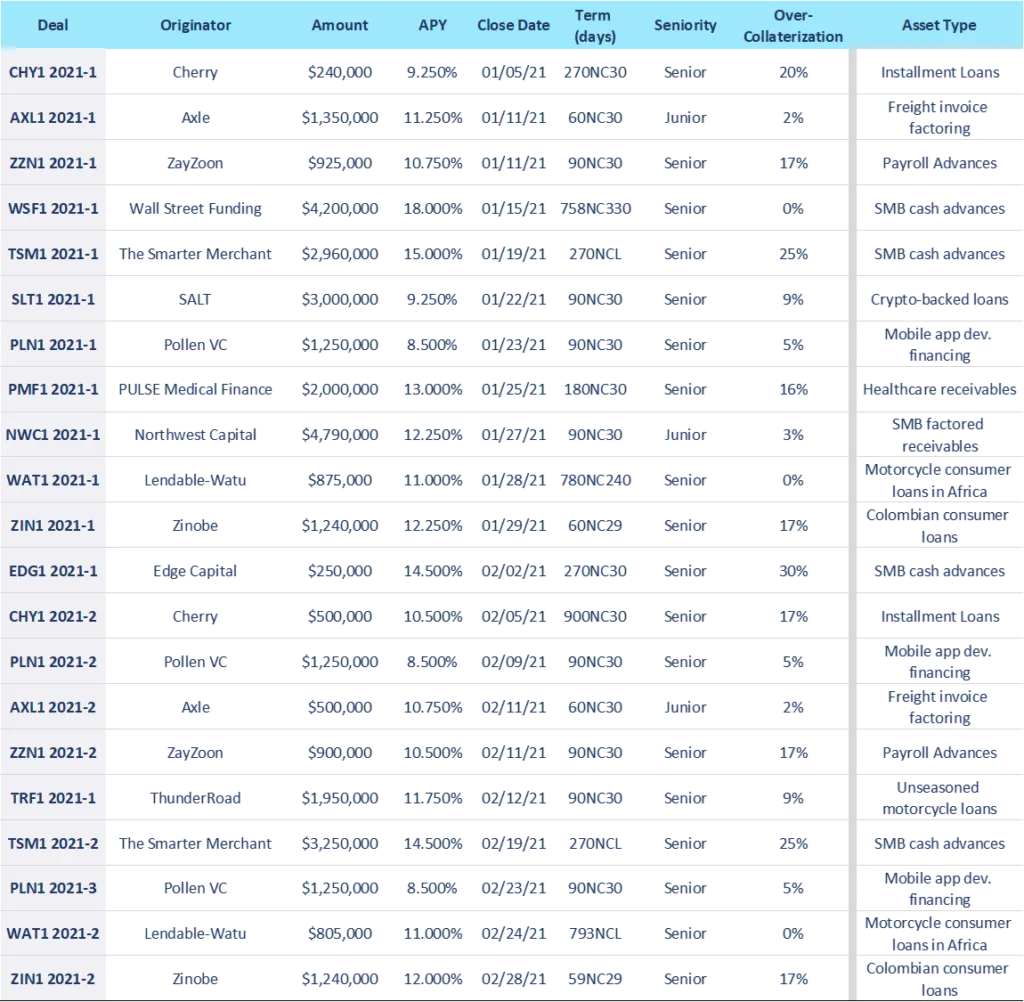Viewport: 1024px width, 1002px height.
Task: Click the 20% over-collateralization value
Action: (x=793, y=72)
